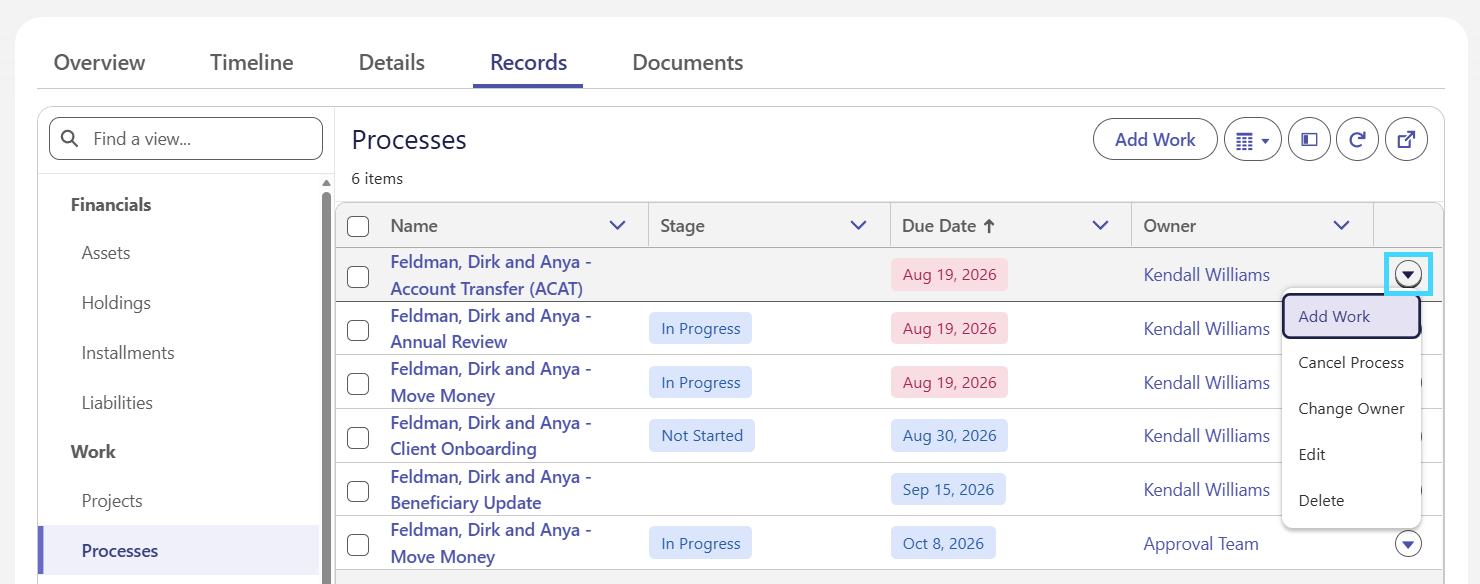Open the Name column menu chevron
1480x584 pixels.
617,226
